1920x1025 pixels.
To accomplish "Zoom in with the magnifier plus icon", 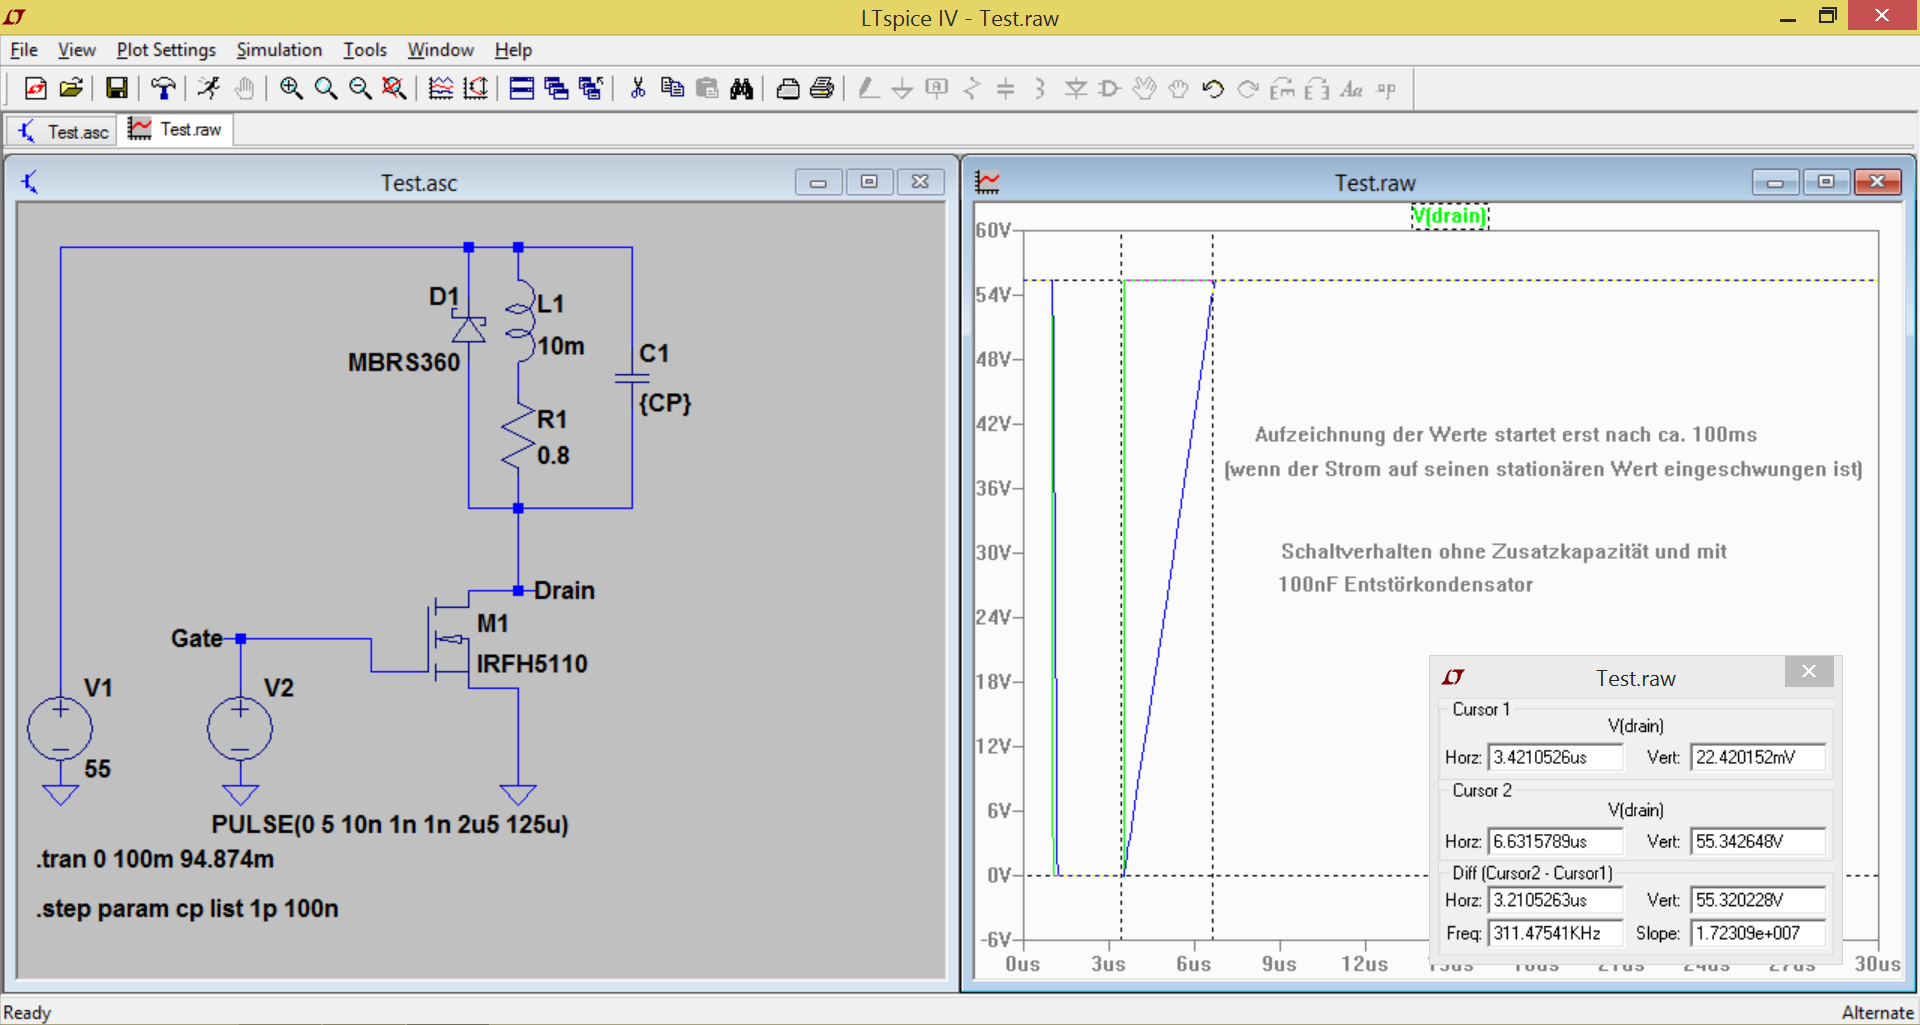I will (x=291, y=89).
